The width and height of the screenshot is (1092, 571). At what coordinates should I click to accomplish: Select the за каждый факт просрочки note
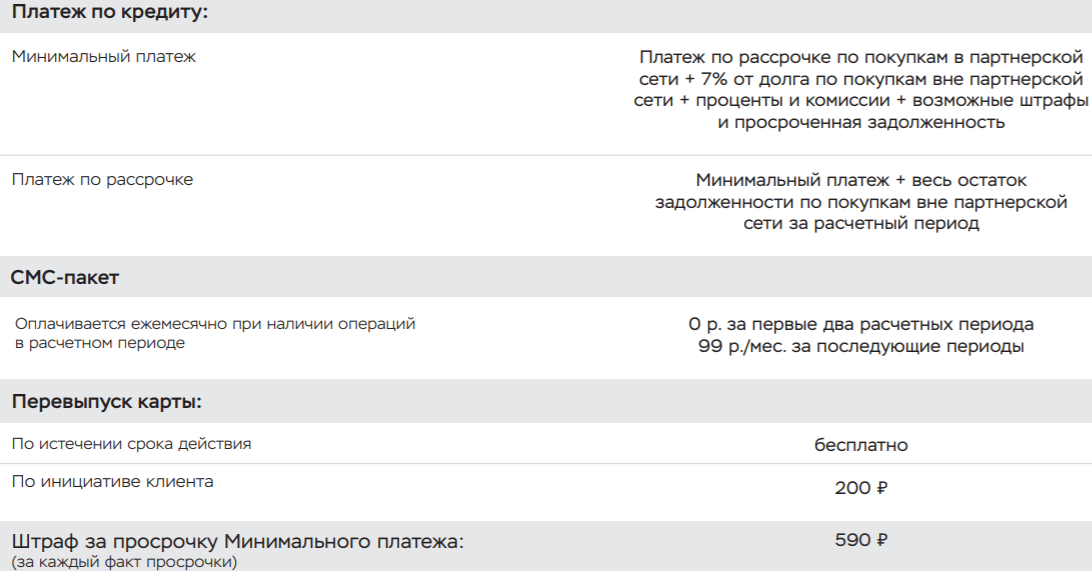[x=124, y=562]
